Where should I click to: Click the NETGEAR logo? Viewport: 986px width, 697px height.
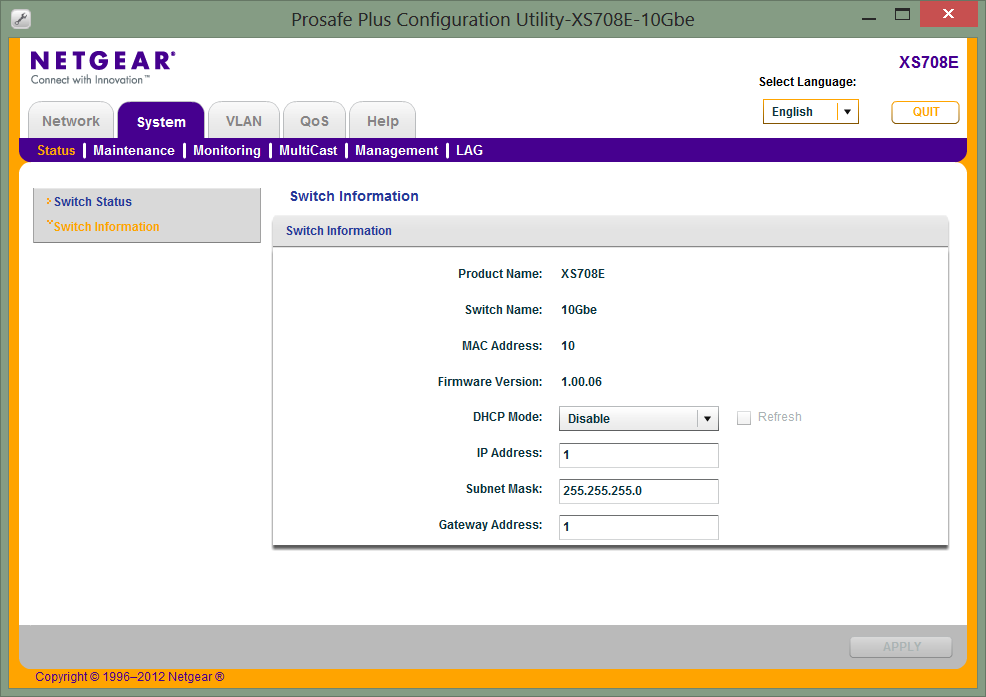point(102,67)
